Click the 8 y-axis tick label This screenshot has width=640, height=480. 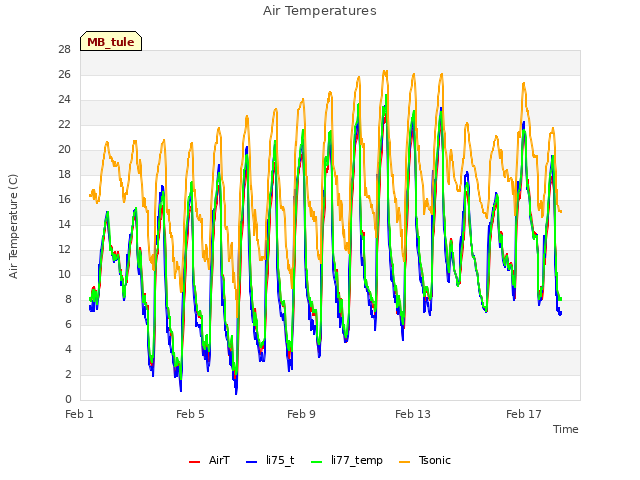click(x=68, y=299)
